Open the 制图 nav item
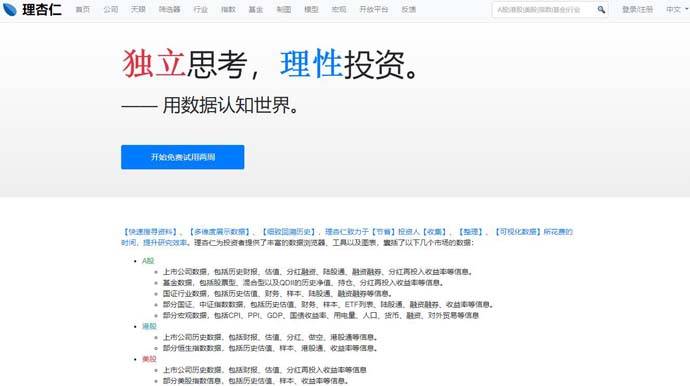Screen dimensions: 690x386 coord(283,9)
